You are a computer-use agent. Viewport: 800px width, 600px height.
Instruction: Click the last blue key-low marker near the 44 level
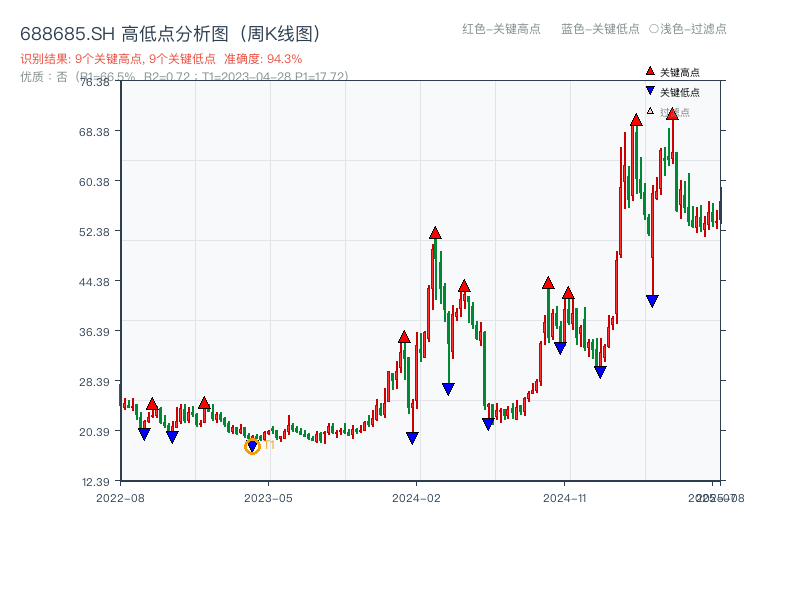[x=652, y=299]
